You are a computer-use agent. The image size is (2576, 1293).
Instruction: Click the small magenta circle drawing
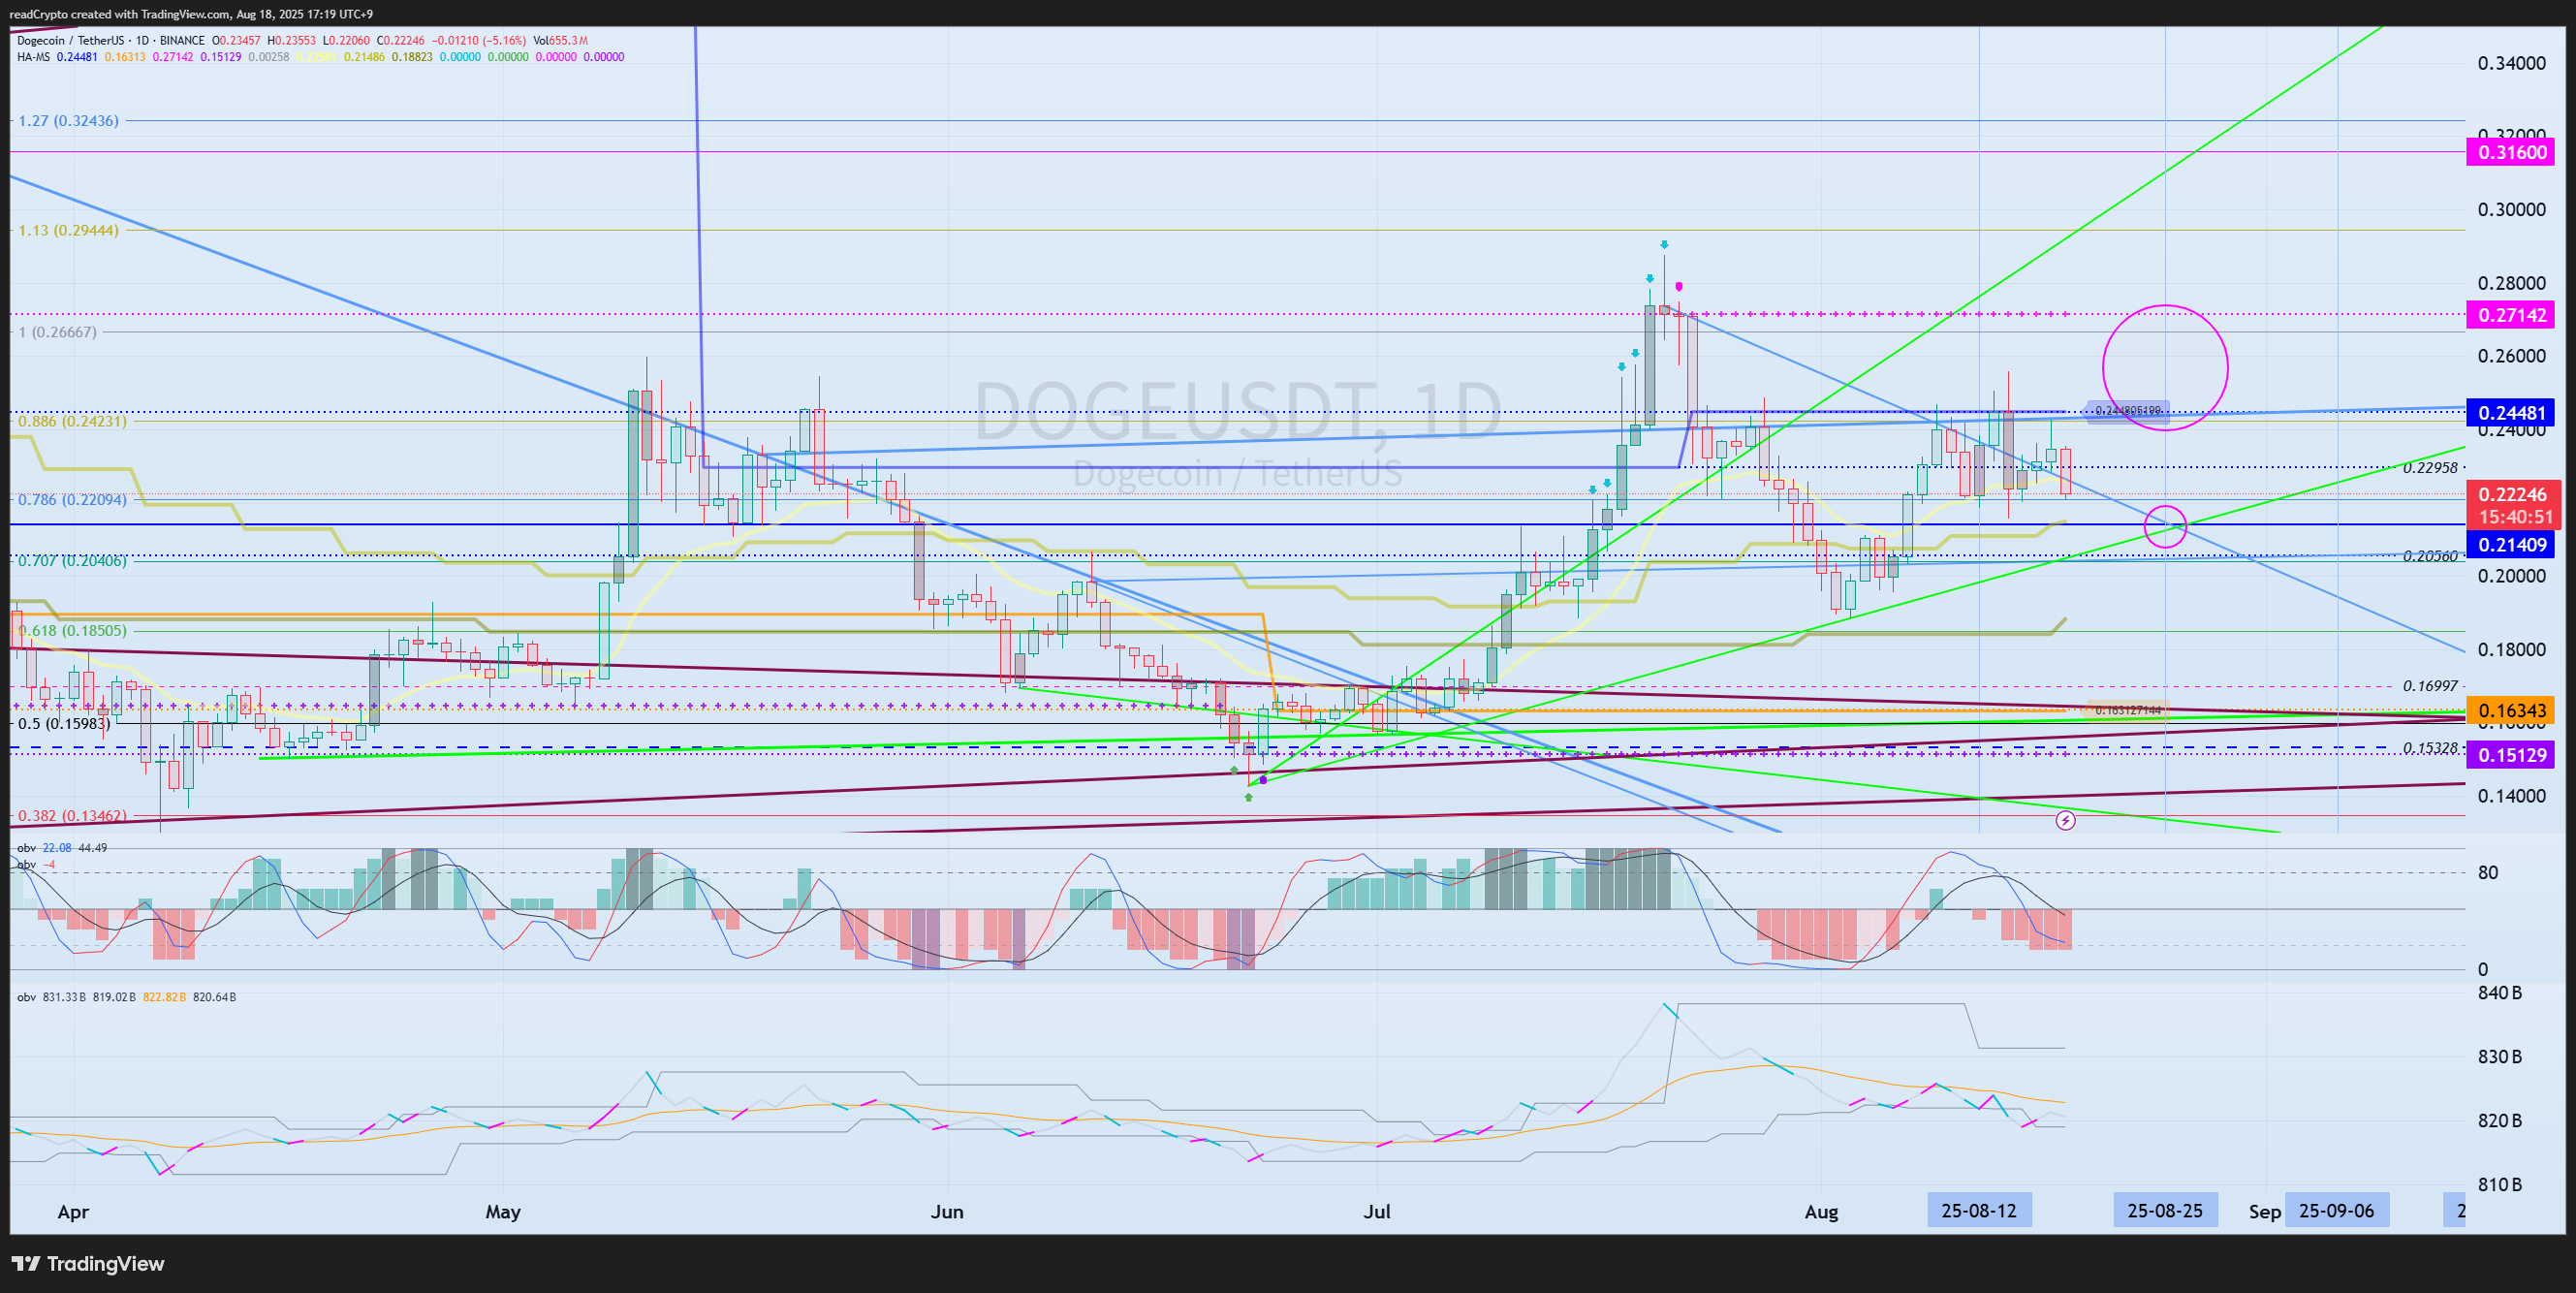point(2166,526)
